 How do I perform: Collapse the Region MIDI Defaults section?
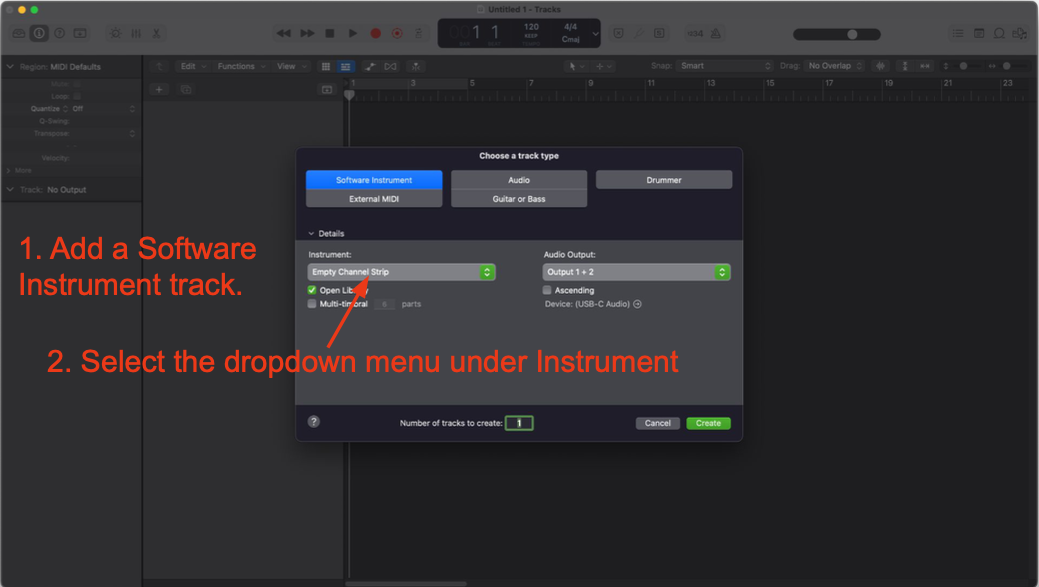tap(10, 67)
